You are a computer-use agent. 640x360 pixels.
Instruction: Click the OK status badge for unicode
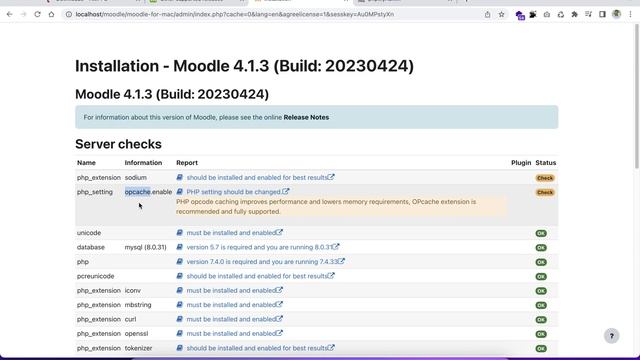(x=541, y=233)
